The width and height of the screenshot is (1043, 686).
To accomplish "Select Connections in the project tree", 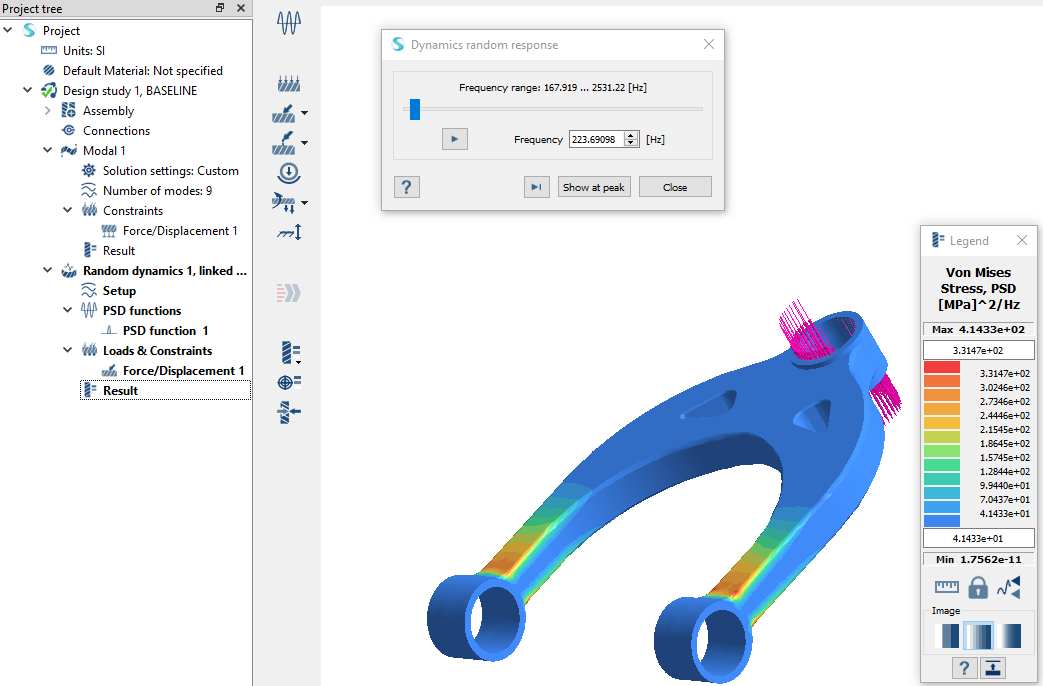I will tap(116, 131).
